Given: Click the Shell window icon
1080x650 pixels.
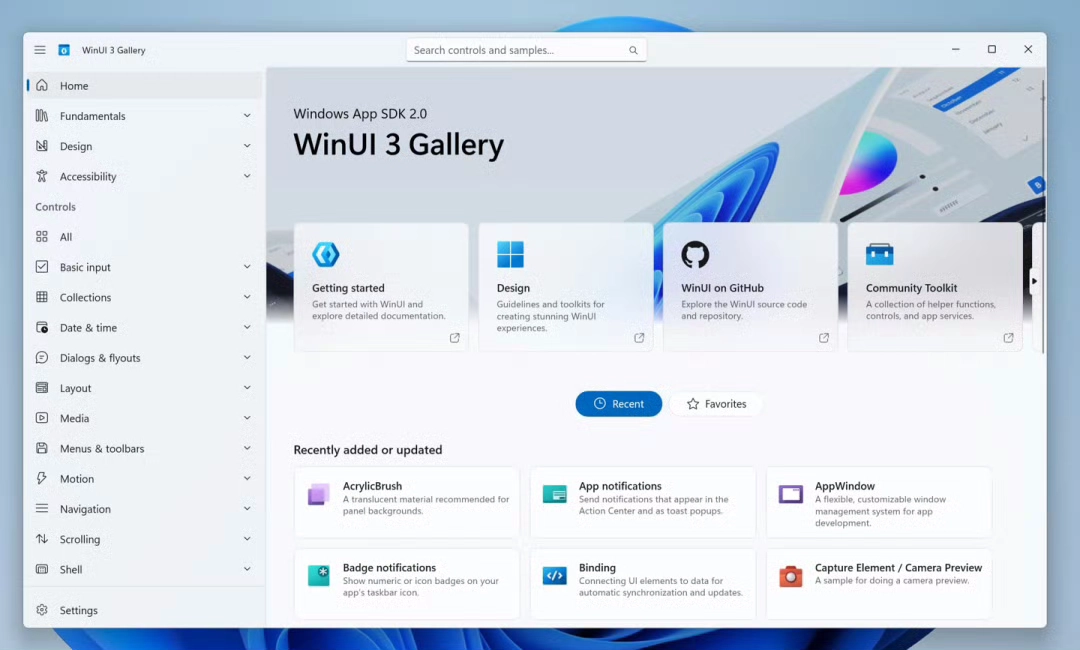Looking at the screenshot, I should click(x=42, y=569).
